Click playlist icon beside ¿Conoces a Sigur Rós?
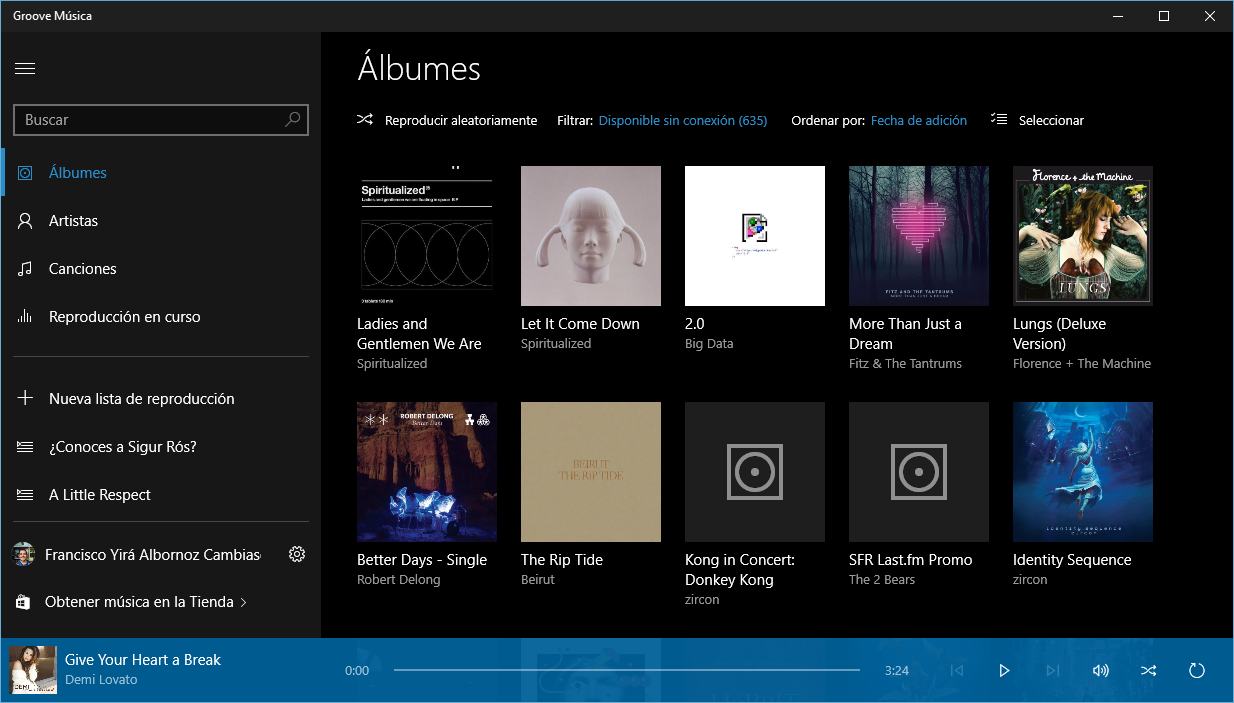The image size is (1234, 703). (x=25, y=447)
